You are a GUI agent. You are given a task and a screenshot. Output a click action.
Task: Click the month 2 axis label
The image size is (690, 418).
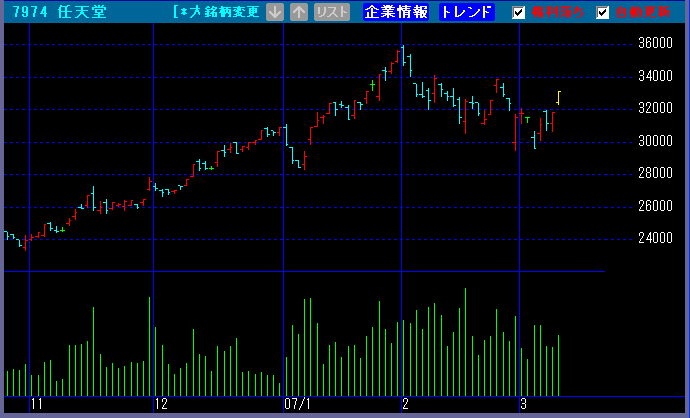406,404
